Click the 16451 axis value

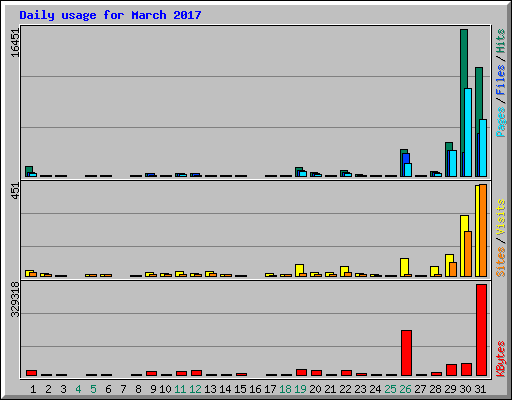pos(15,43)
